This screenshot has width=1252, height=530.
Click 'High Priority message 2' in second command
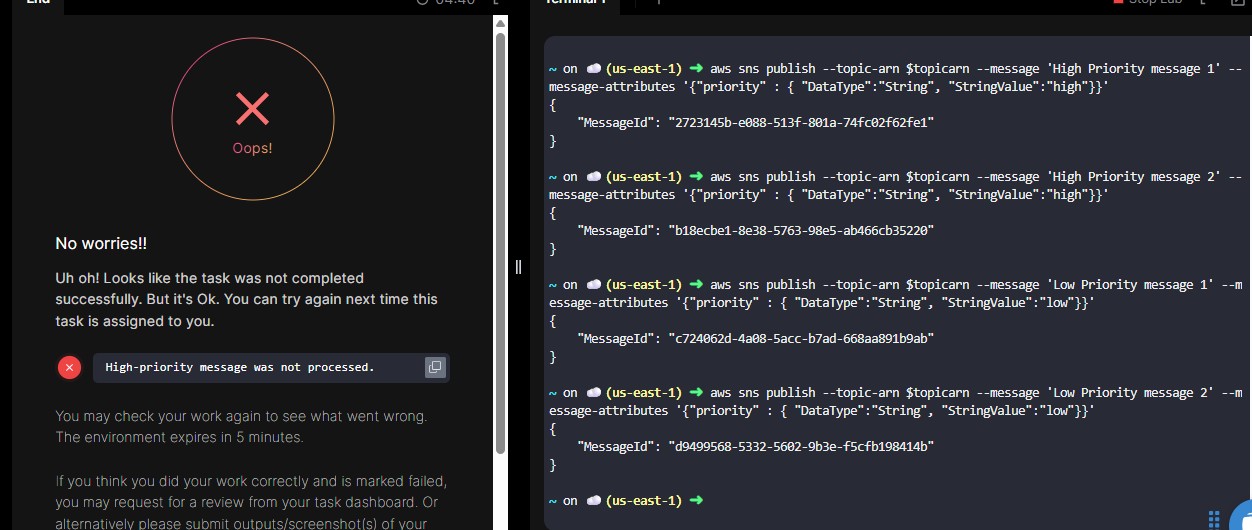tap(1132, 177)
